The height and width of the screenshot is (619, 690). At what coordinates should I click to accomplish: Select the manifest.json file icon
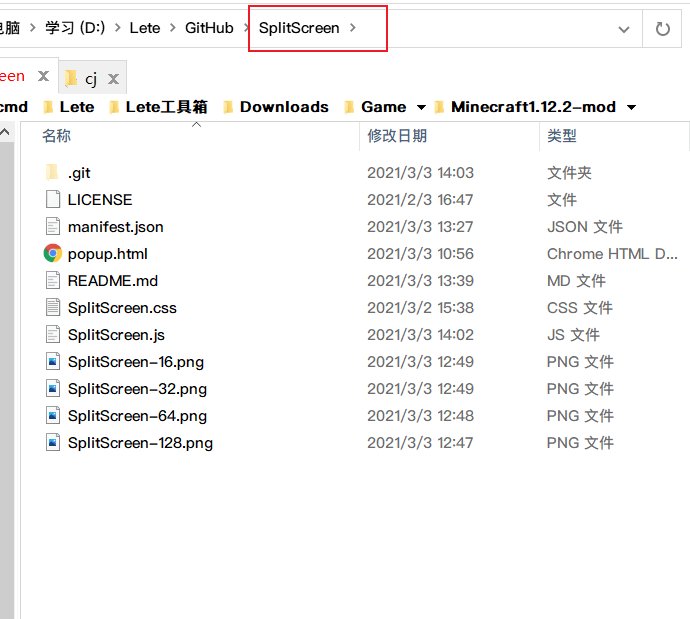[x=53, y=227]
